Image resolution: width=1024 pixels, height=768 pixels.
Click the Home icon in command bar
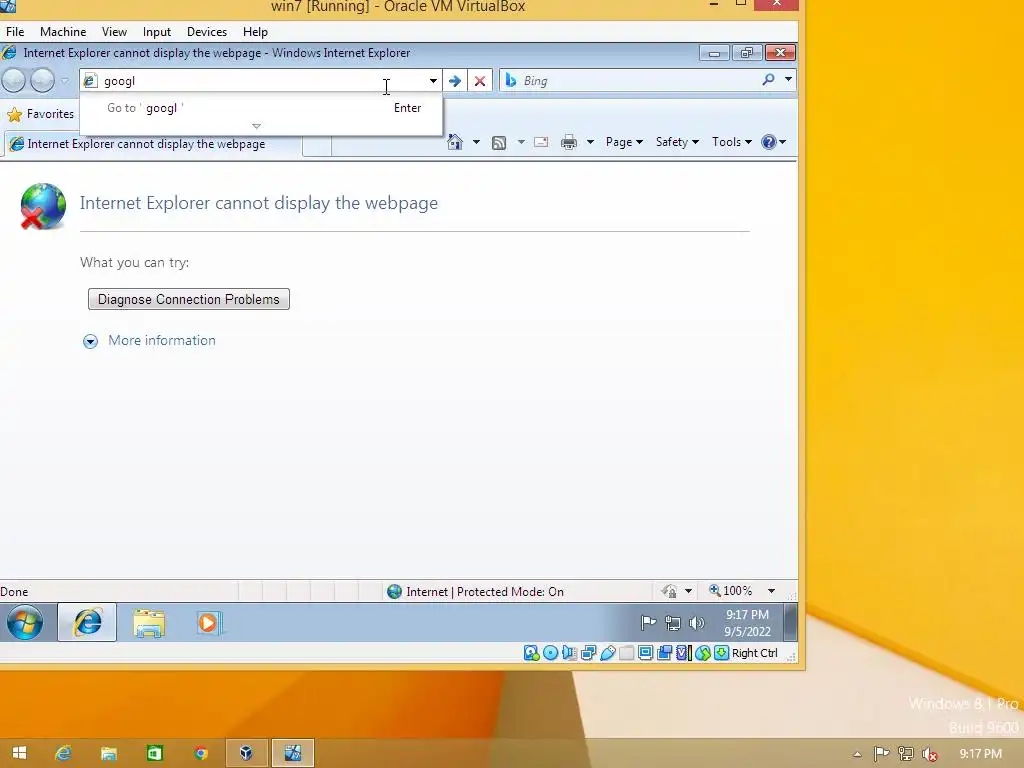tap(455, 142)
